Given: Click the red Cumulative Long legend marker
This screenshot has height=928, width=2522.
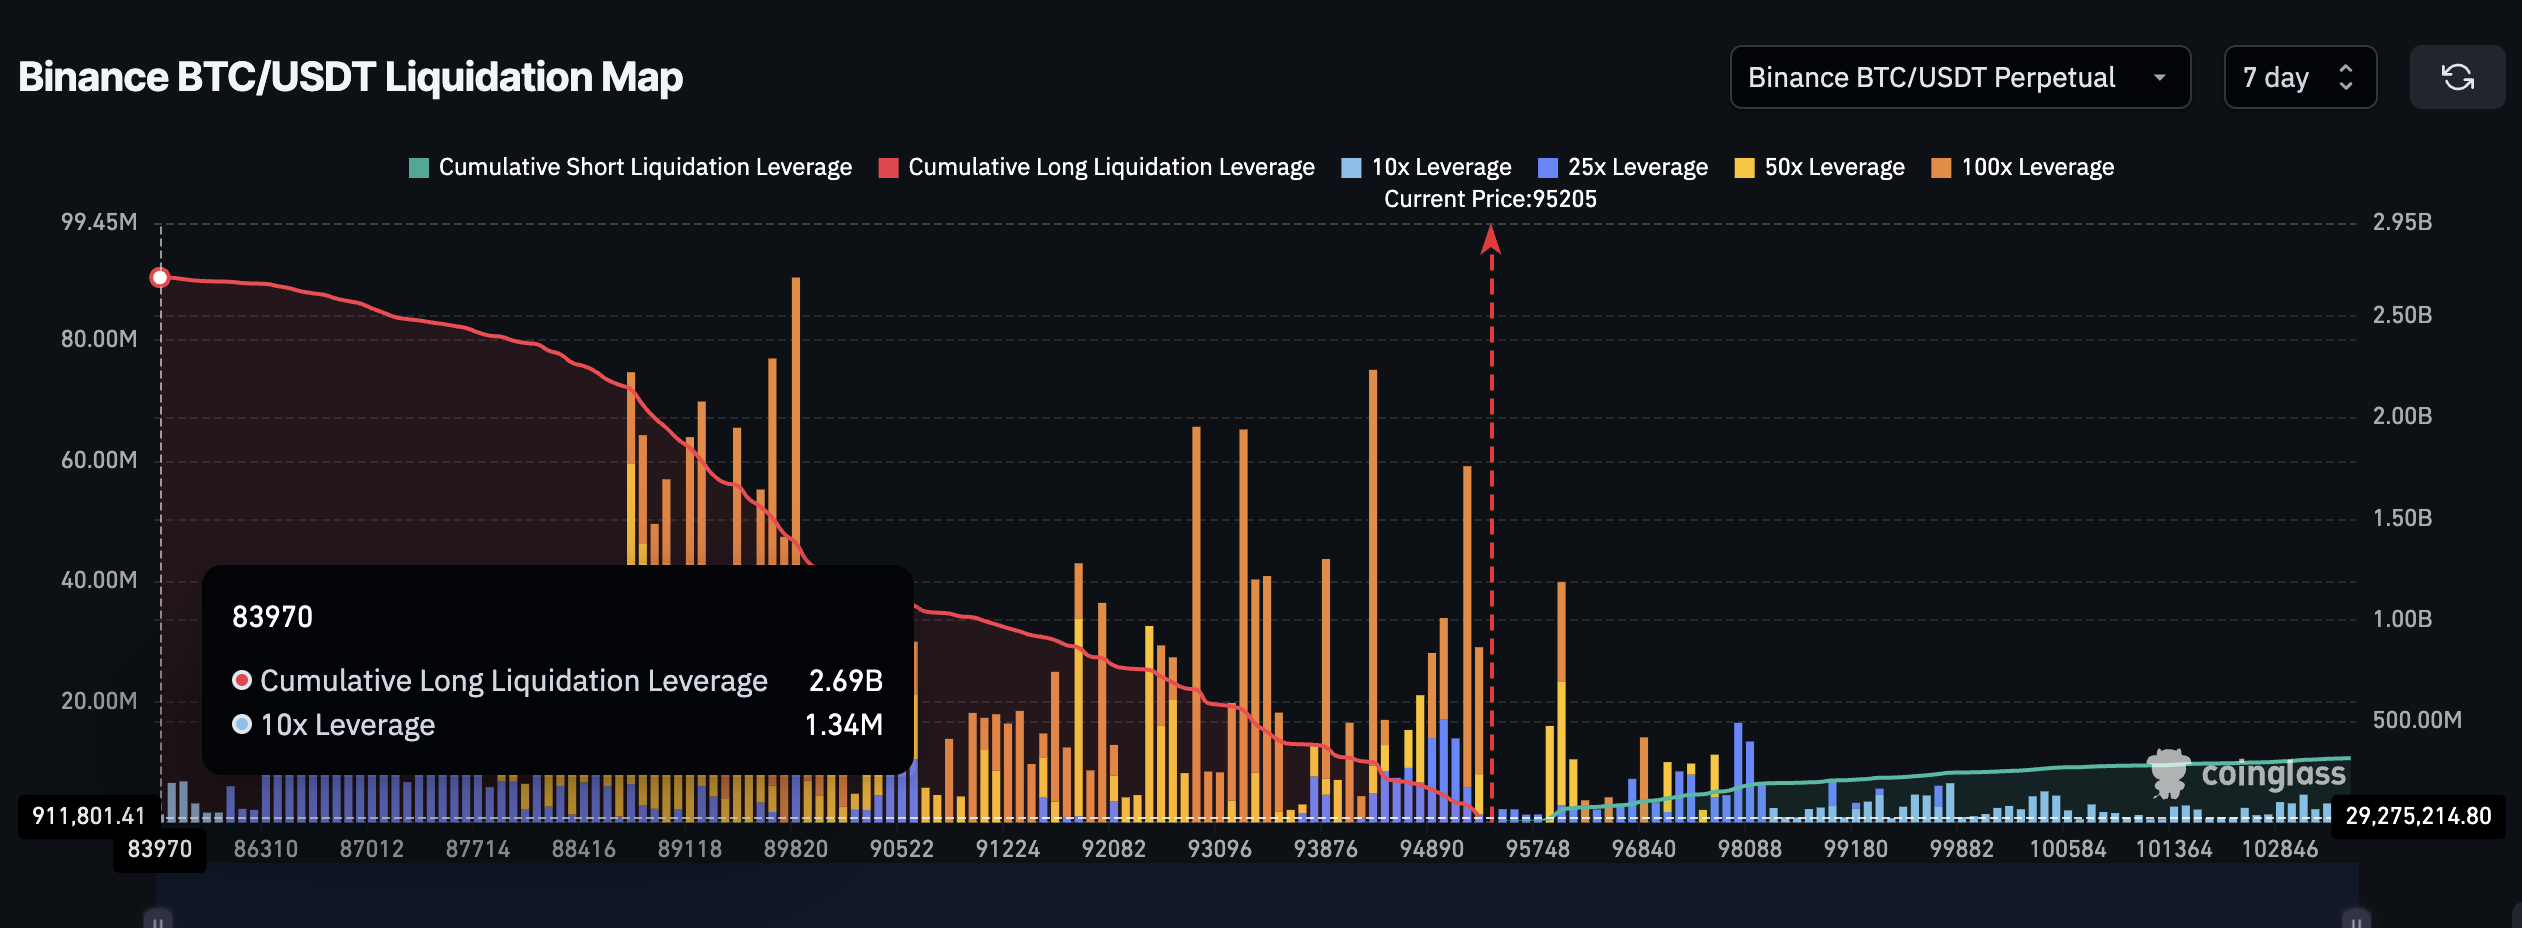Looking at the screenshot, I should coord(888,167).
